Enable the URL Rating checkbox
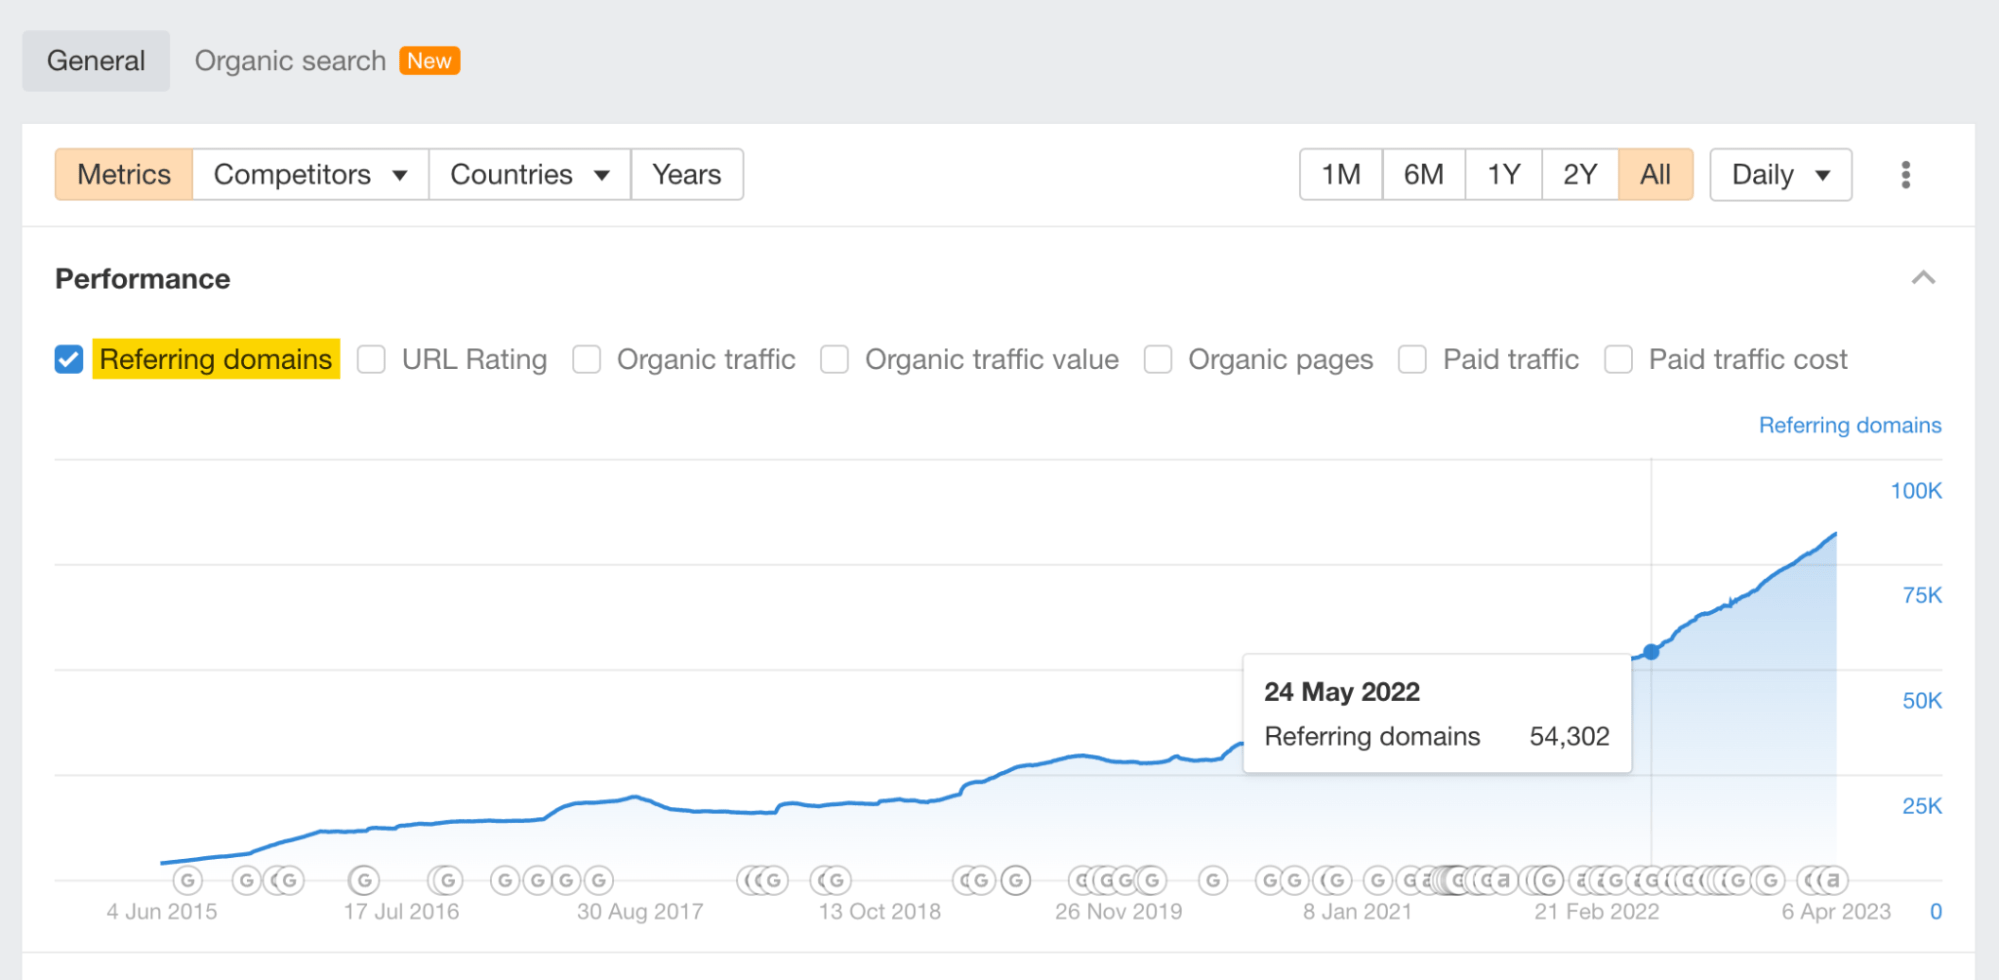The image size is (1999, 980). coord(371,359)
